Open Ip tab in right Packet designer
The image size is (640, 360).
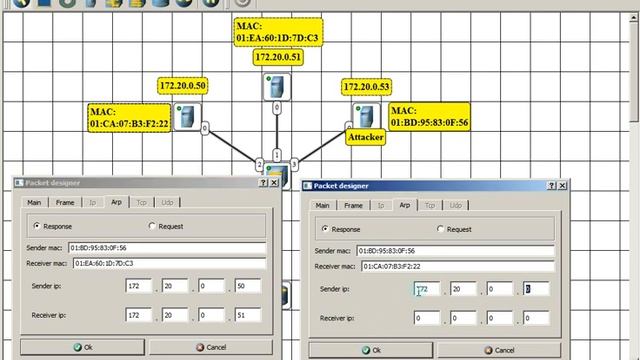tap(381, 205)
